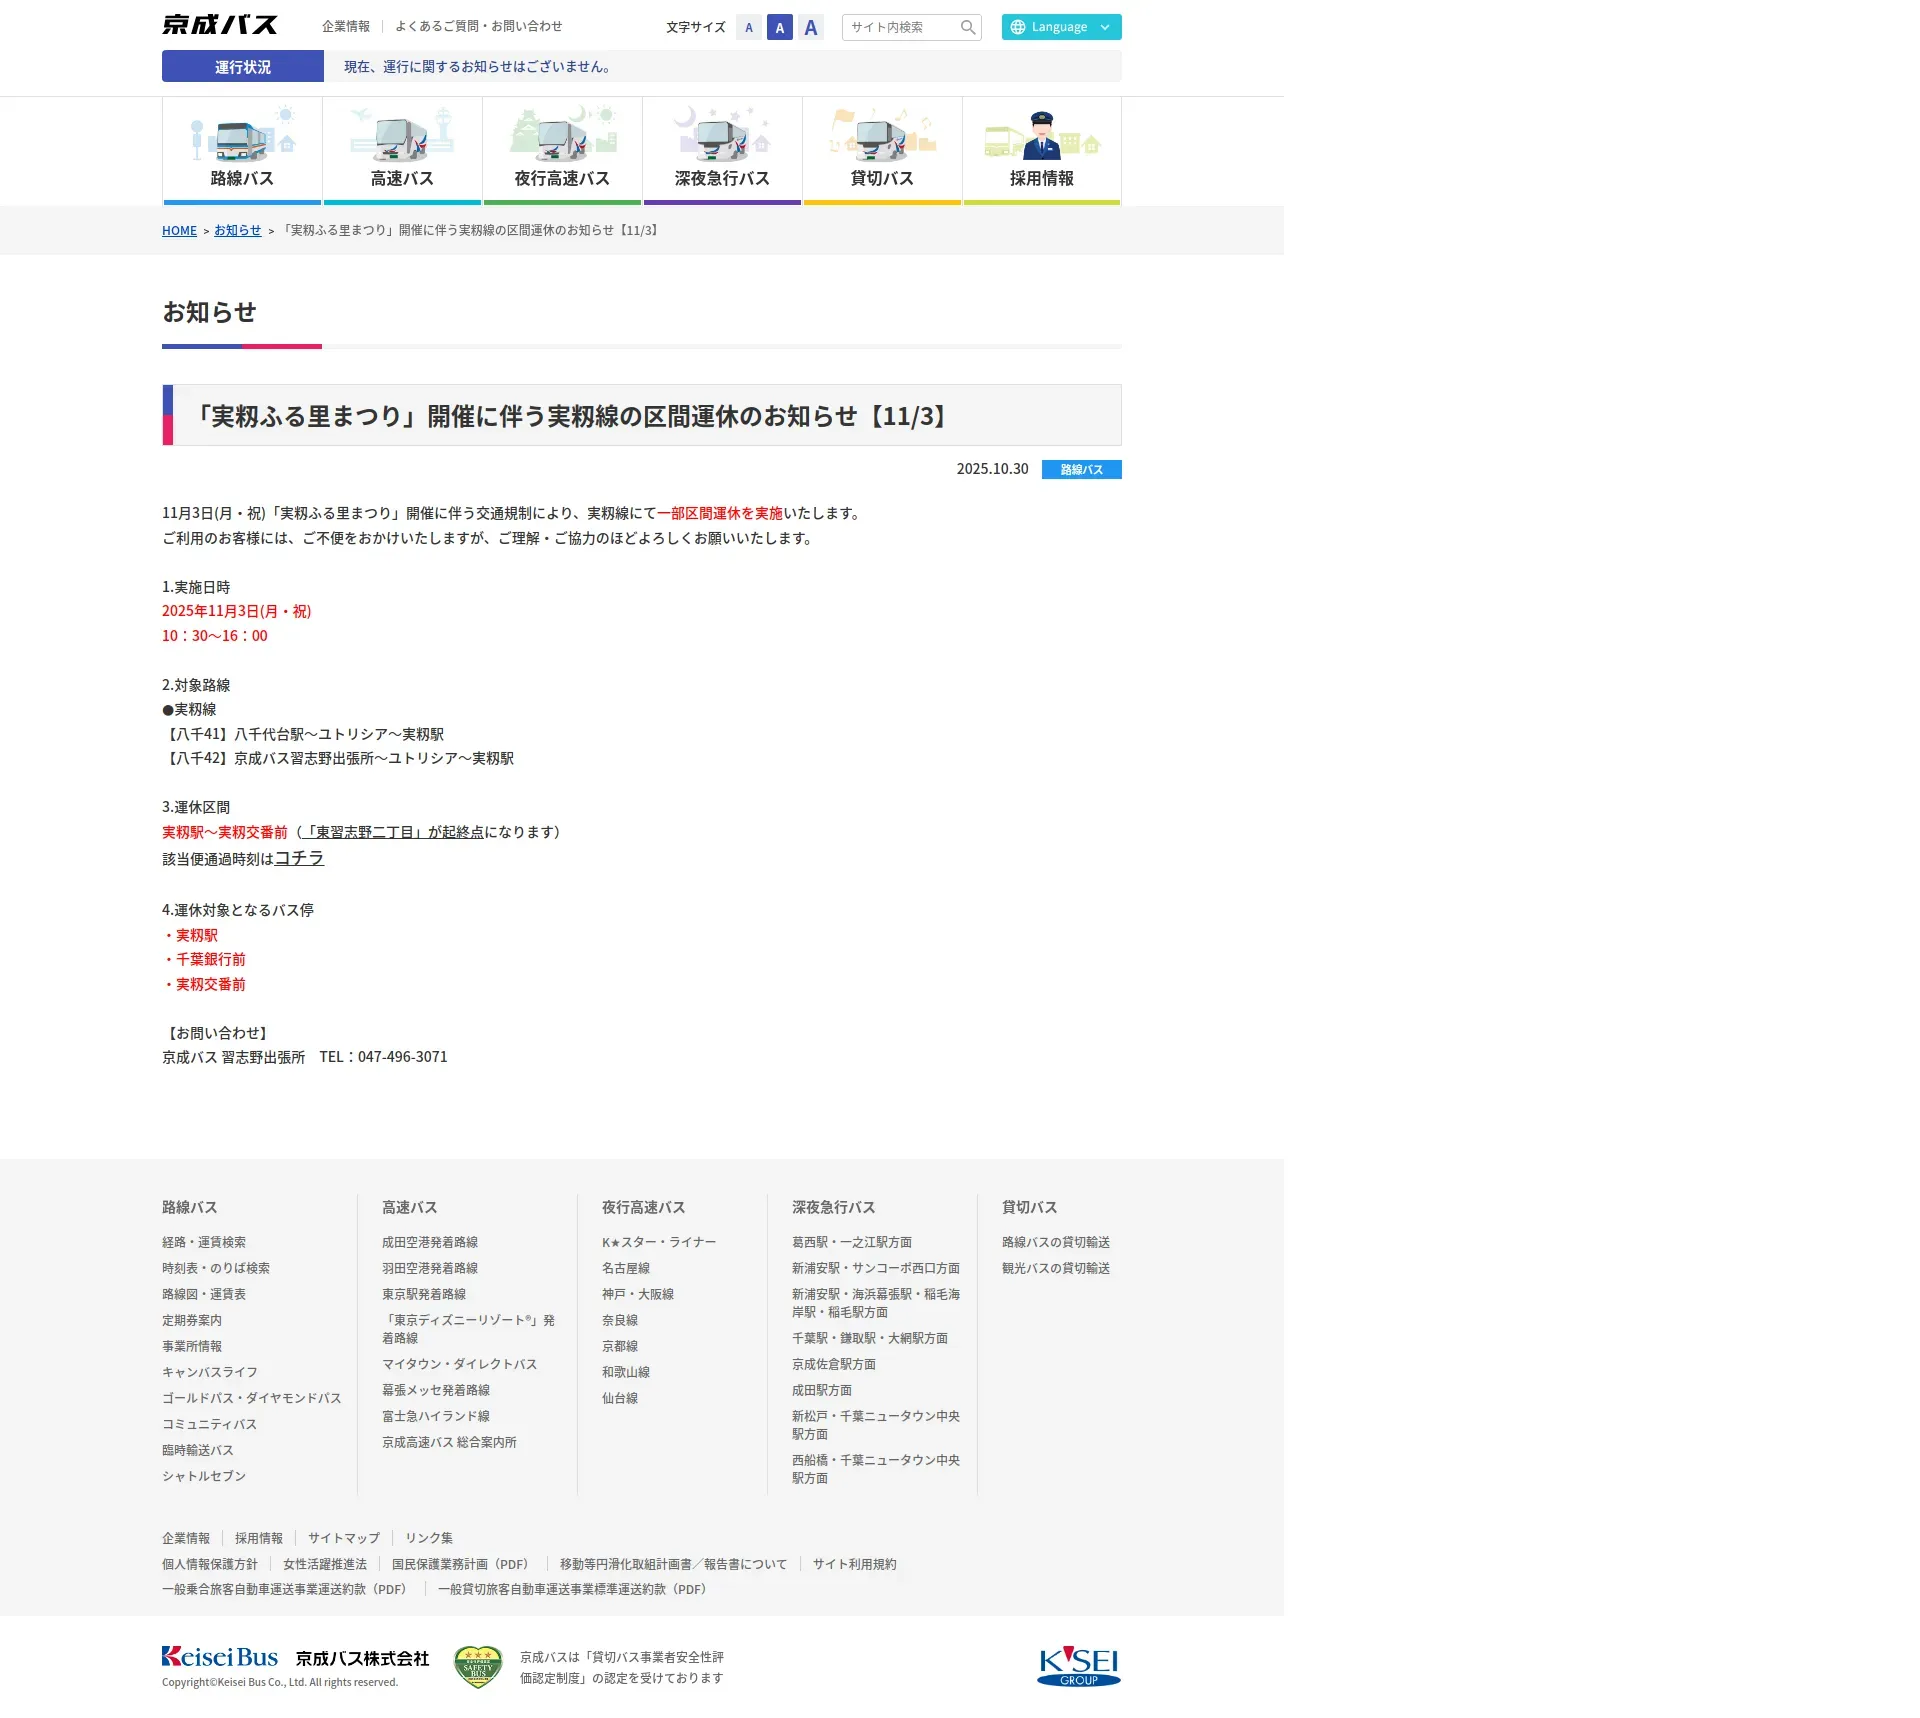Set text size to large A

point(811,28)
